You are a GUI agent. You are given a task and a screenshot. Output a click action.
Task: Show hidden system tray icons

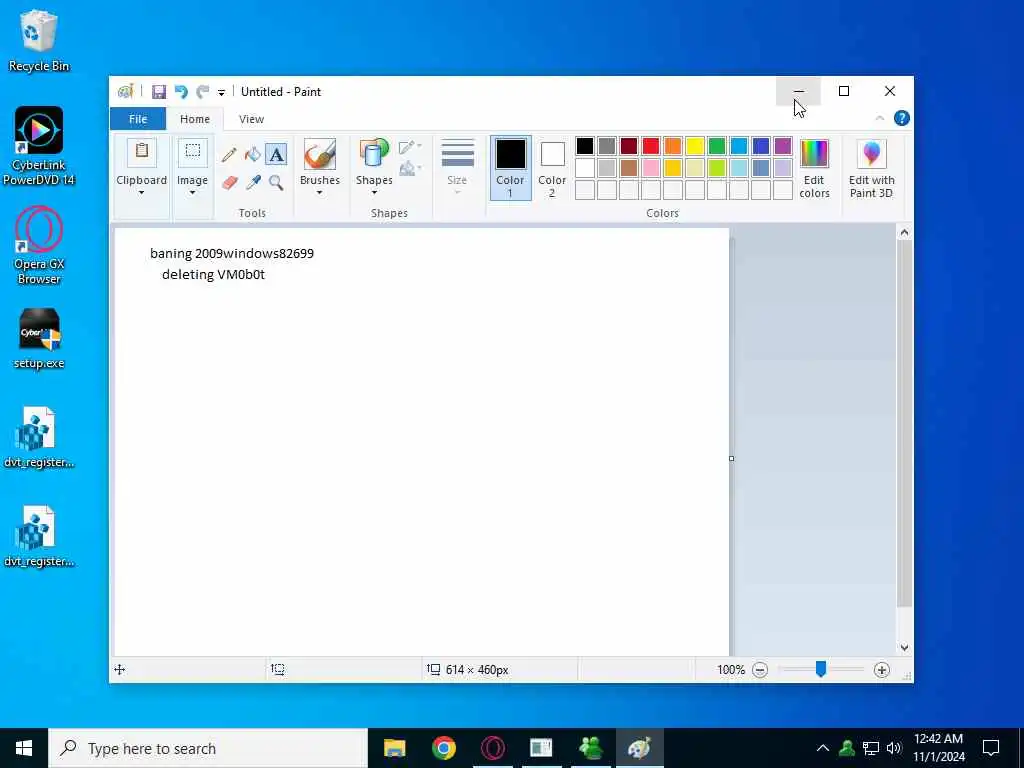(x=823, y=748)
